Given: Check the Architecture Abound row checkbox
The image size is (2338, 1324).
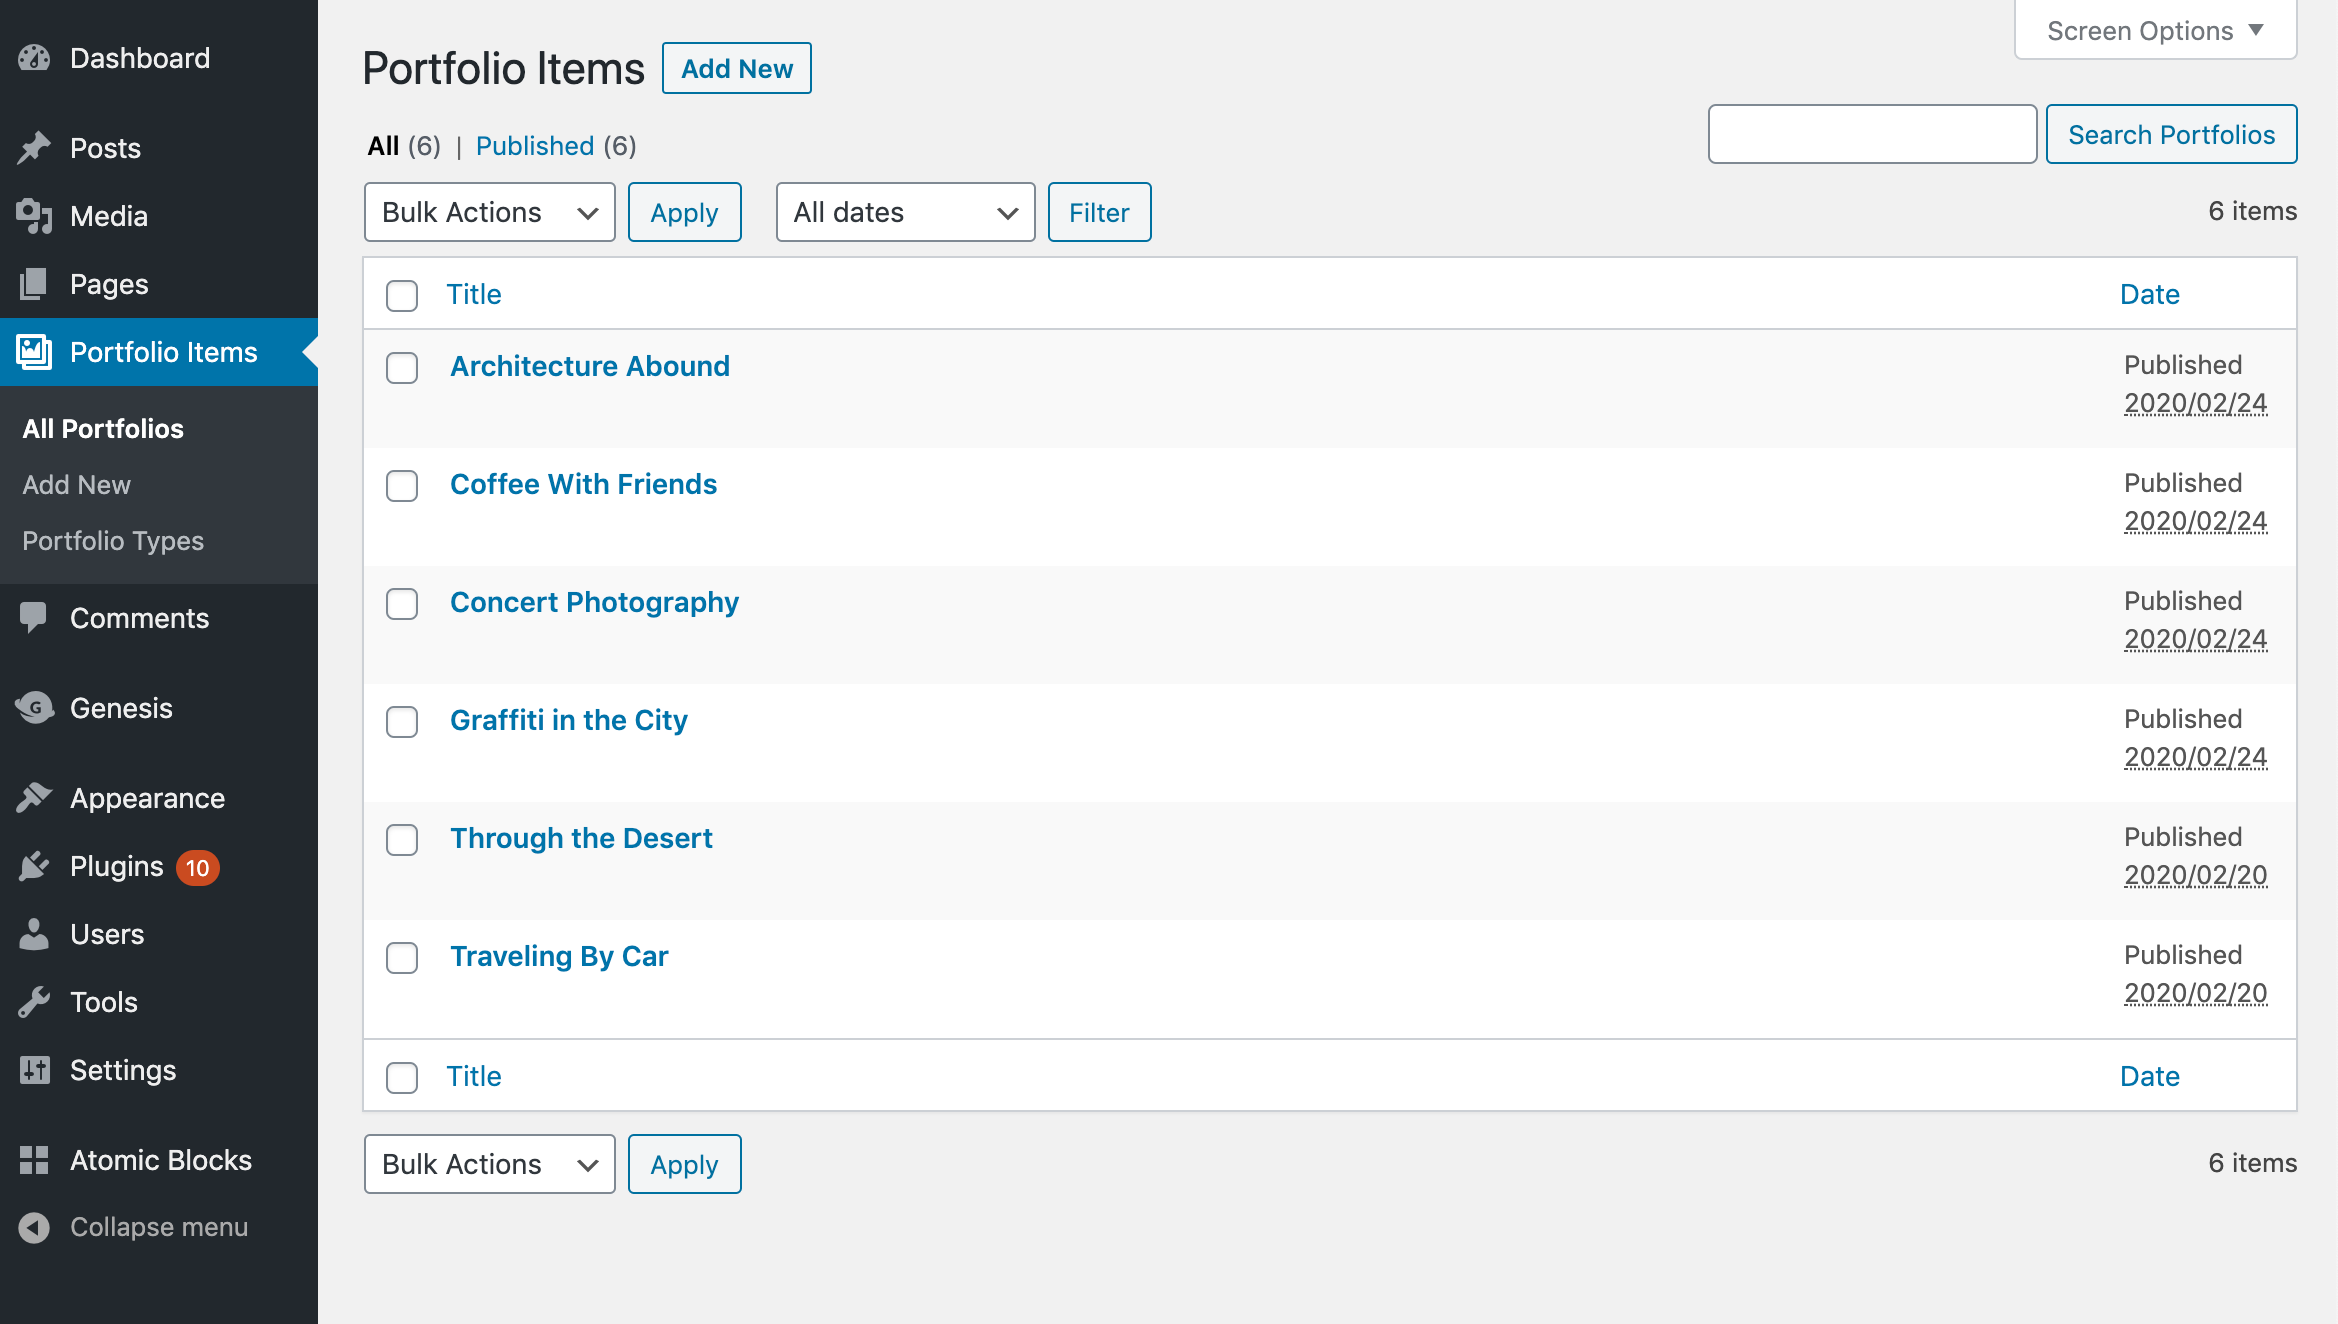Looking at the screenshot, I should pyautogui.click(x=402, y=368).
